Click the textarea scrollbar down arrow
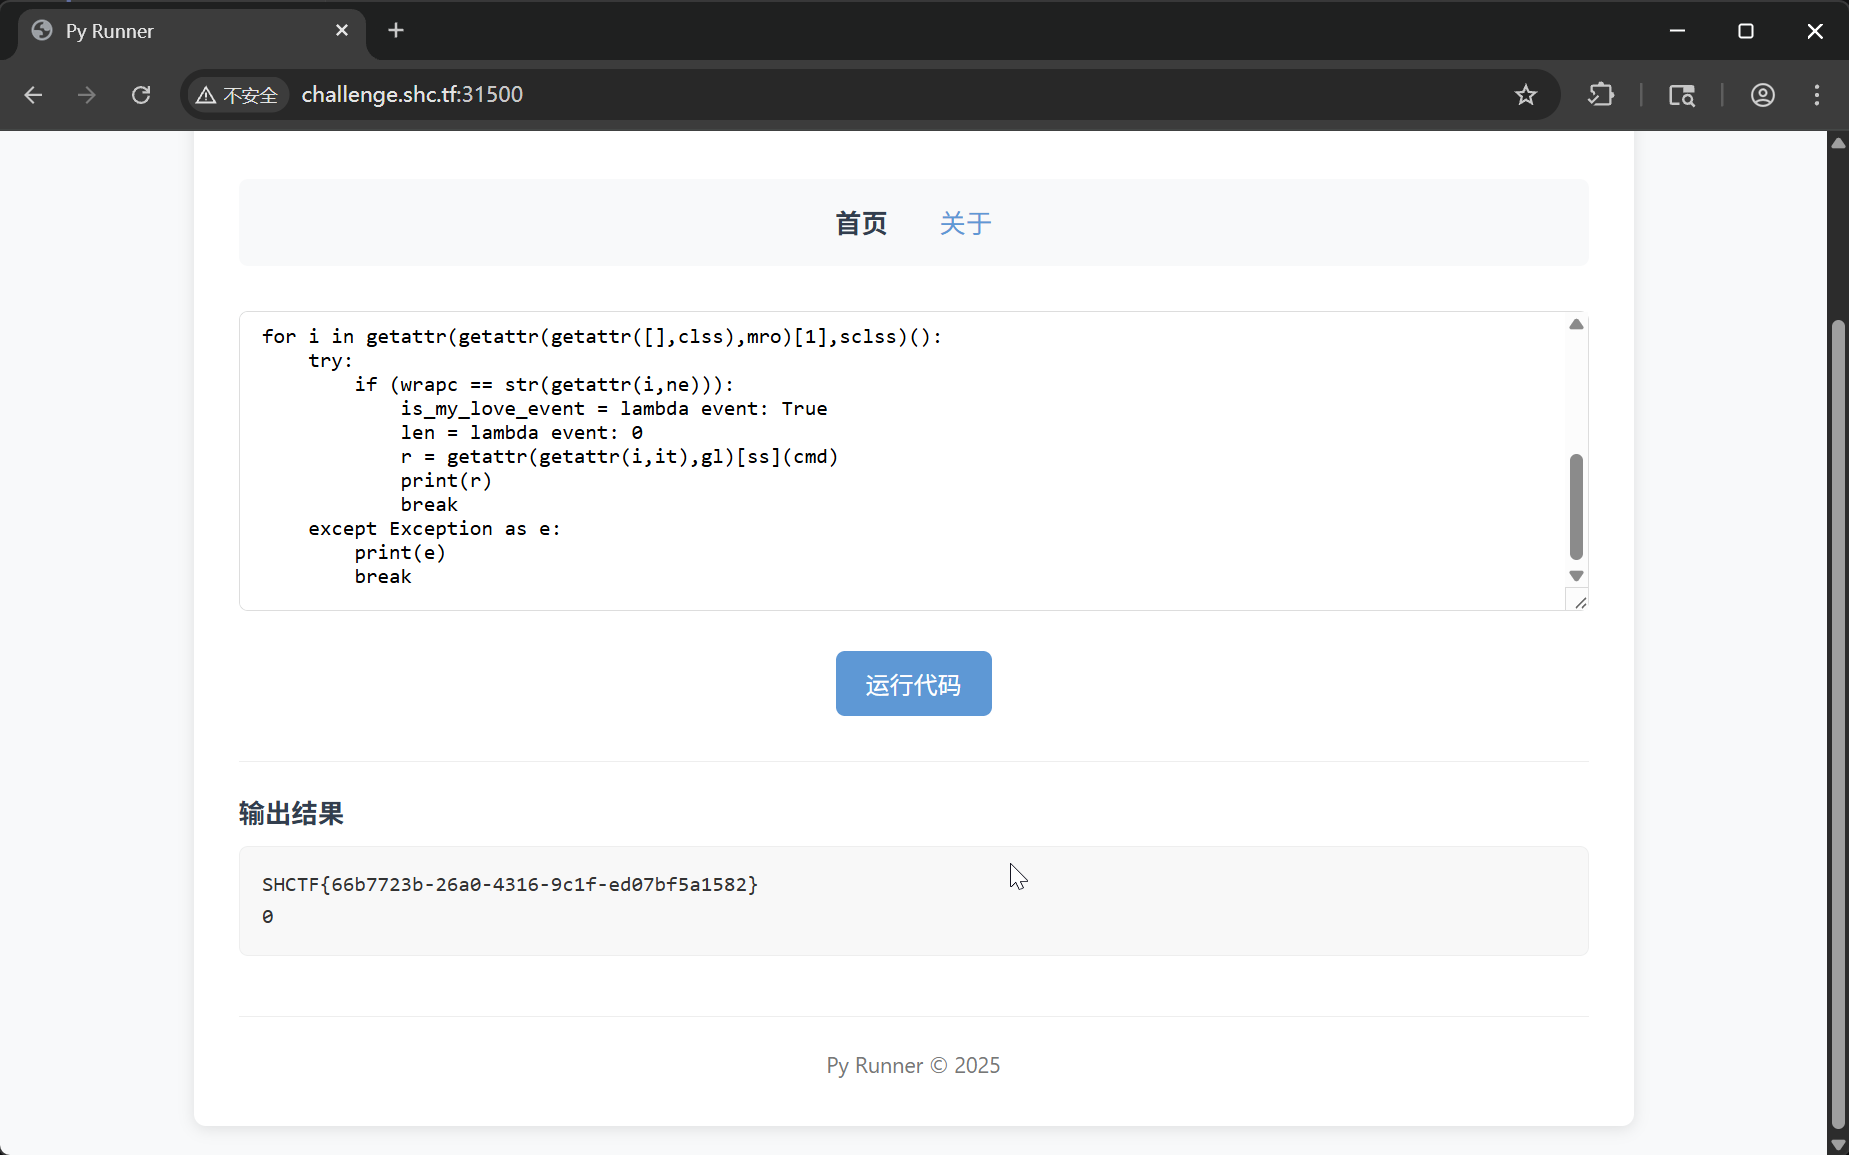The image size is (1849, 1155). [1576, 576]
